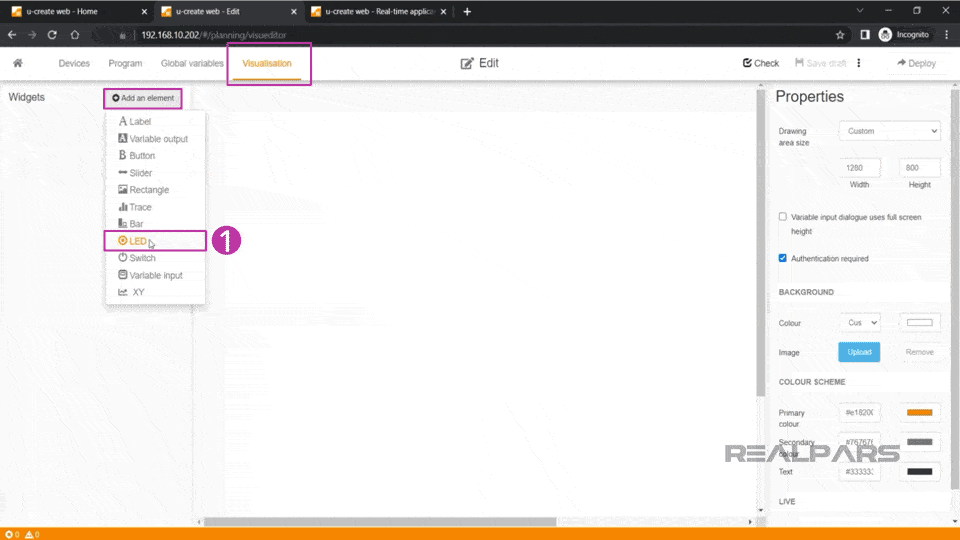
Task: Close the u-create web - Edit tab
Action: click(293, 12)
